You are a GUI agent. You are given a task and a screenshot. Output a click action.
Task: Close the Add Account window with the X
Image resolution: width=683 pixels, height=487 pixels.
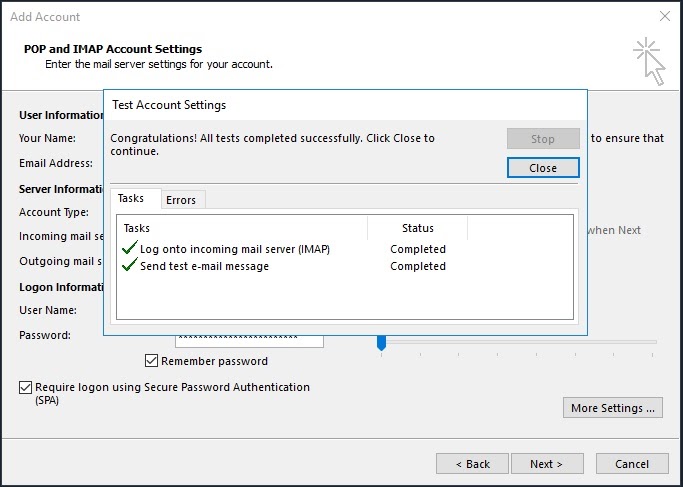[665, 17]
